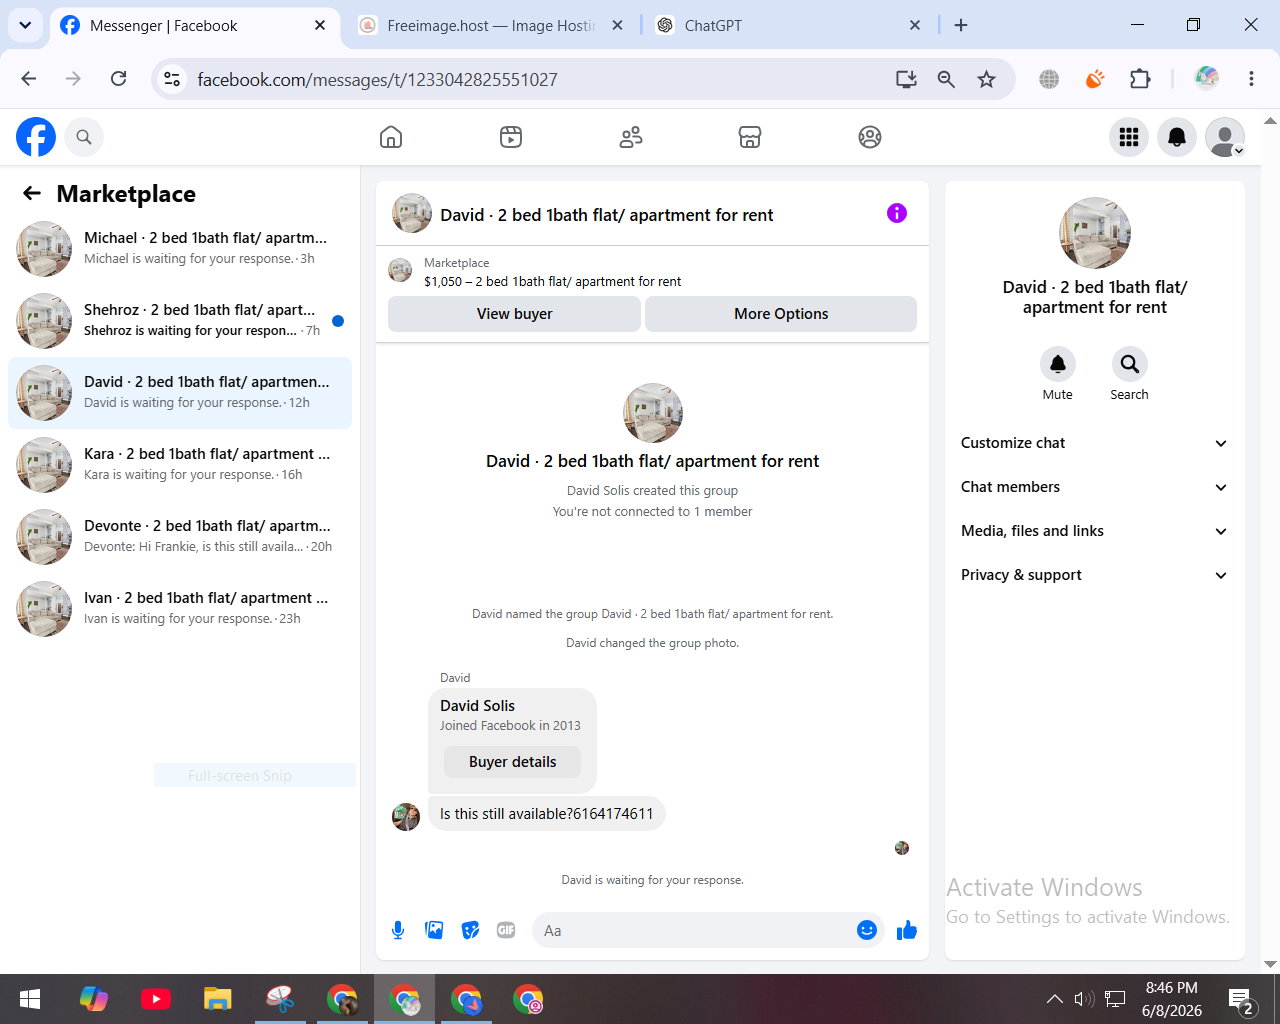Click install app icon in address bar
Screen dimensions: 1280x1024
(x=906, y=79)
